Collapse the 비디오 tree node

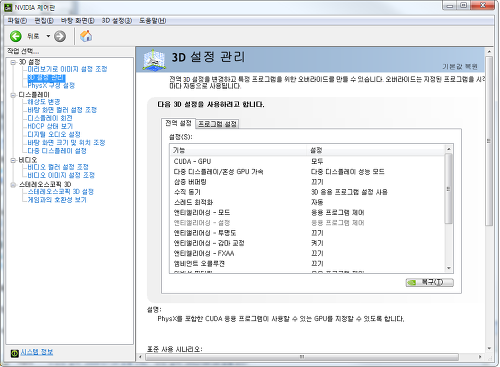(13, 160)
